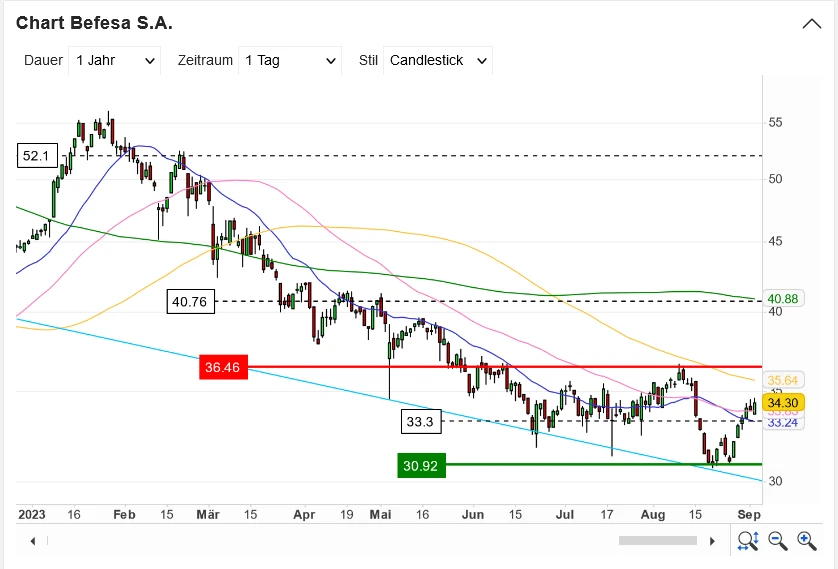Image resolution: width=838 pixels, height=569 pixels.
Task: Zoom out using the minus magnifier
Action: [777, 541]
